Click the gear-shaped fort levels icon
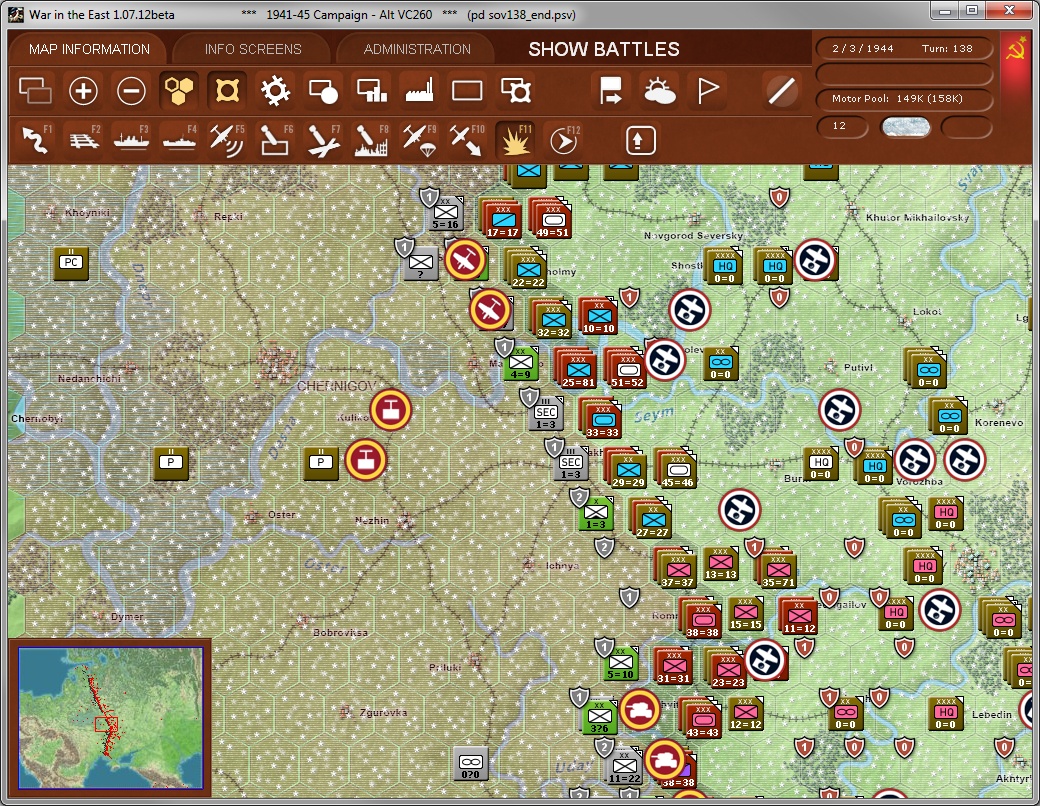1040x806 pixels. point(275,90)
